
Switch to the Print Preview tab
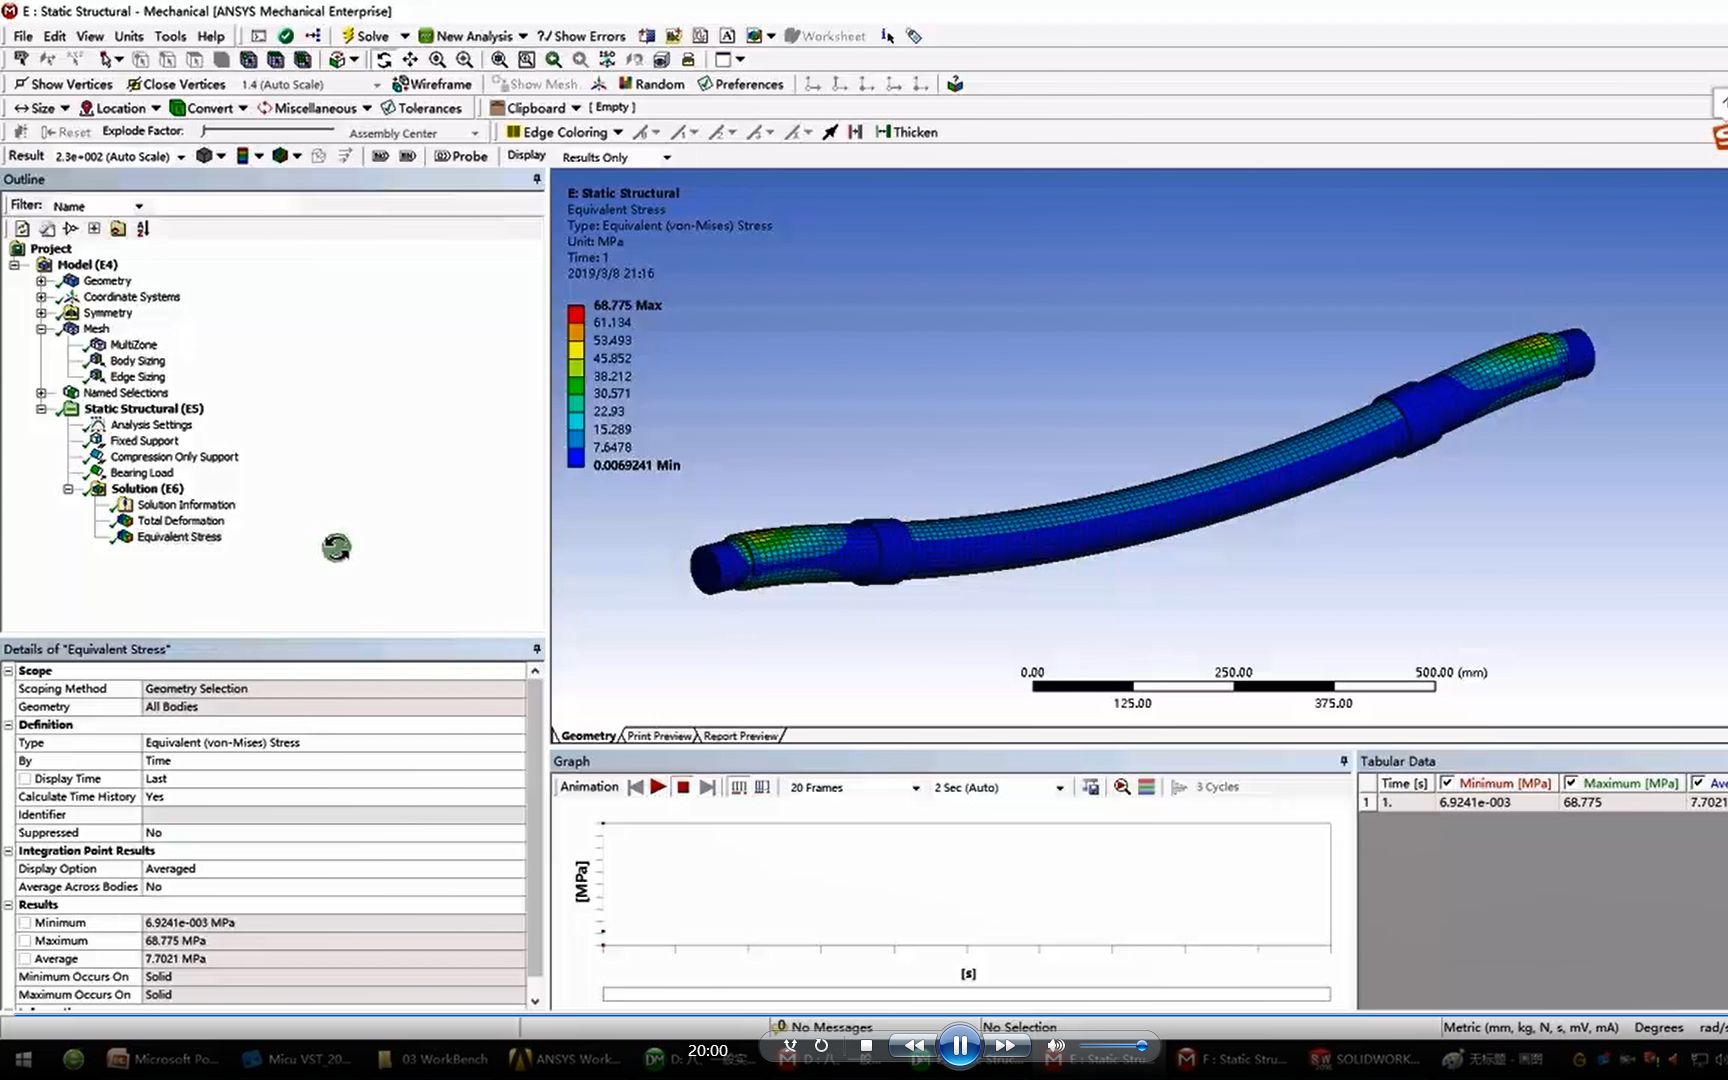coord(659,736)
